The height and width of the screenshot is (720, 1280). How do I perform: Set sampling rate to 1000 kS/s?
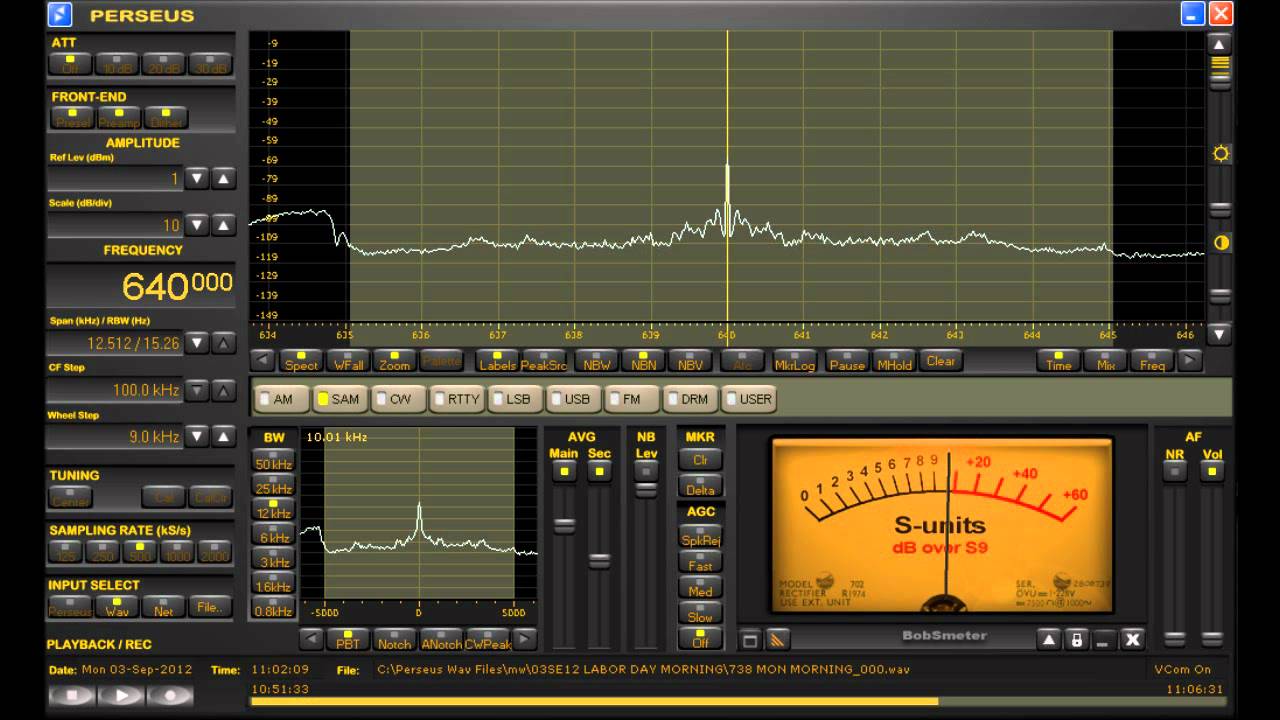coord(175,552)
